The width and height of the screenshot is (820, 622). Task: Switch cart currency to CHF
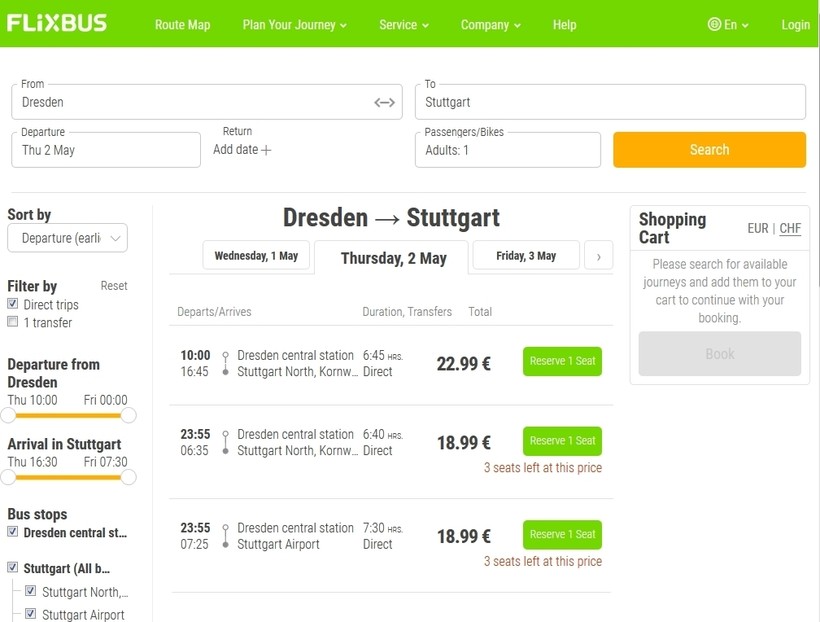(790, 228)
